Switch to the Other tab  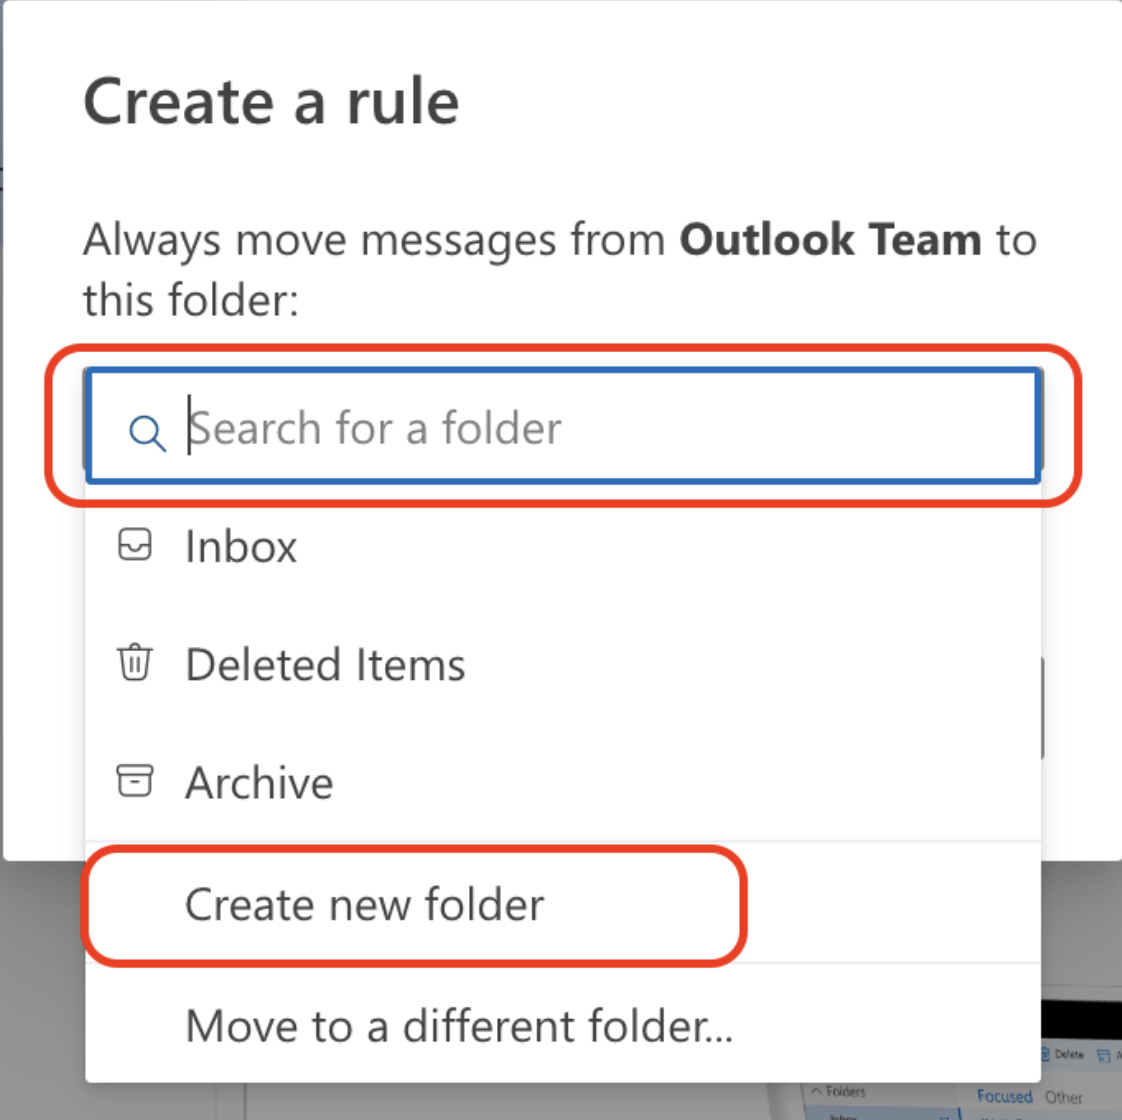[x=1064, y=1097]
